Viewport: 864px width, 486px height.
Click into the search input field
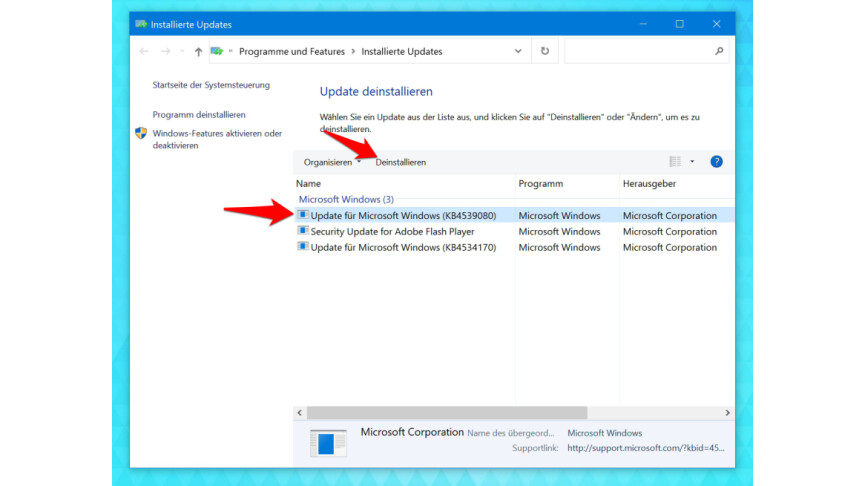[638, 51]
